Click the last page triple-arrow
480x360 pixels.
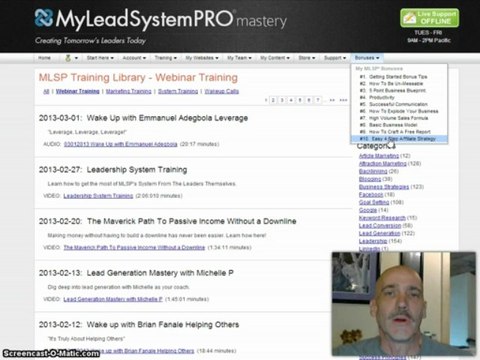(343, 100)
